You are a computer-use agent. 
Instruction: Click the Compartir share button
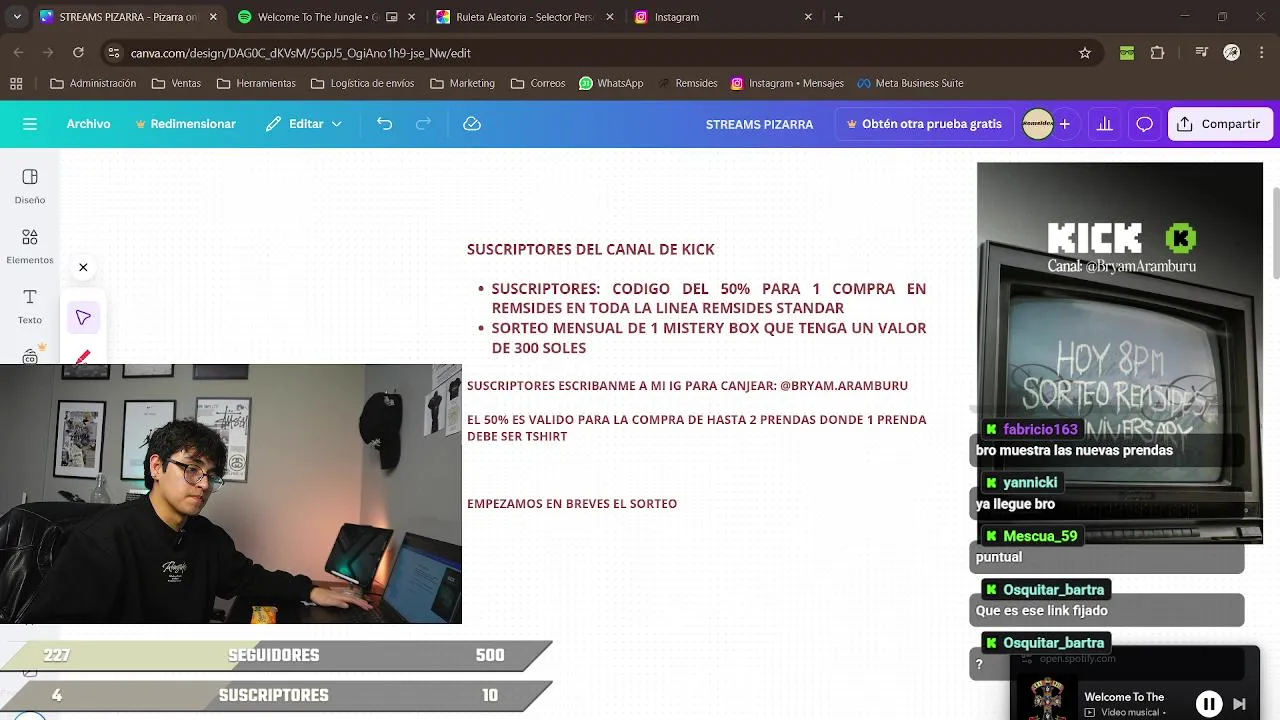click(x=1219, y=124)
